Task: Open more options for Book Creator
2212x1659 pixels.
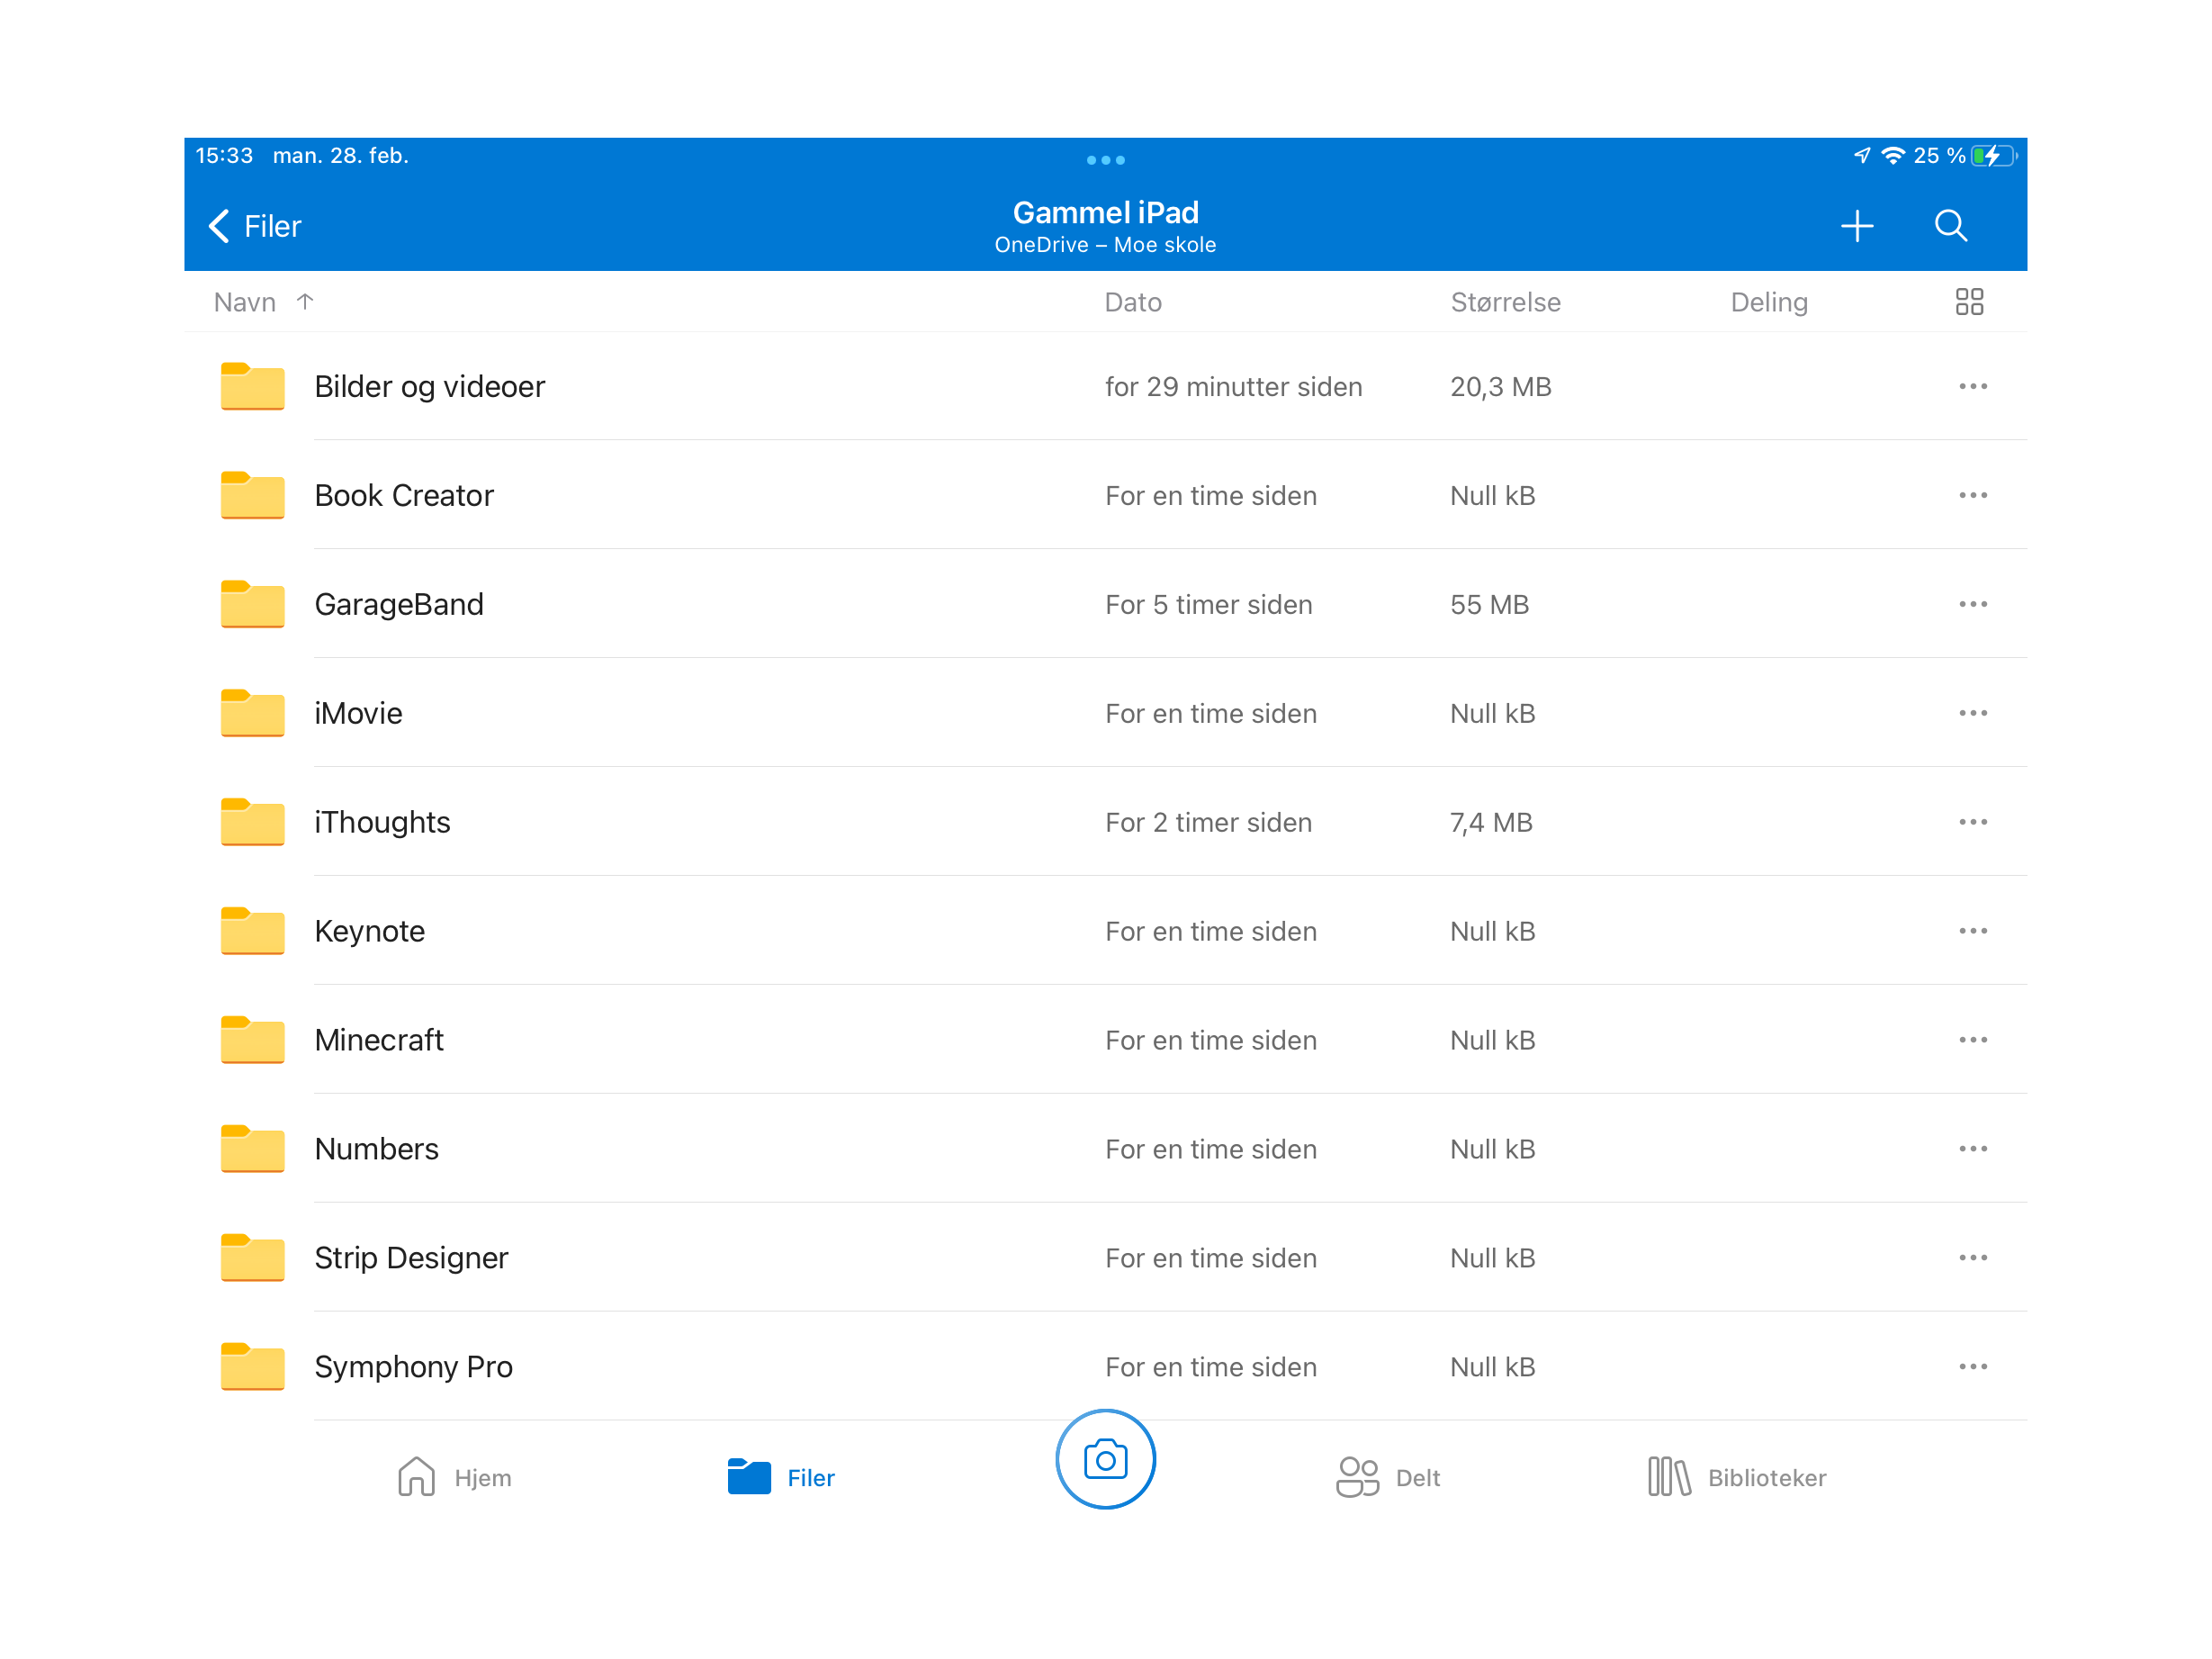Action: pyautogui.click(x=1973, y=495)
